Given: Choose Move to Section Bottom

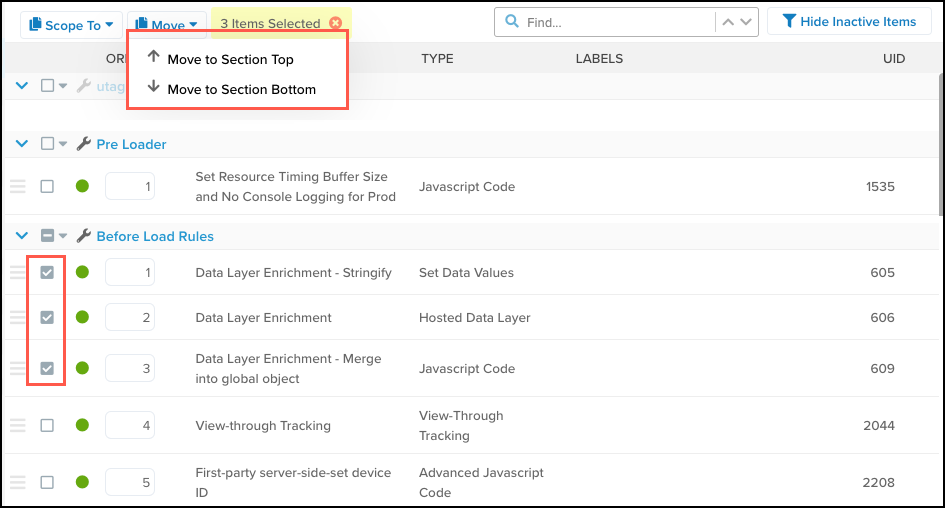Looking at the screenshot, I should click(241, 89).
